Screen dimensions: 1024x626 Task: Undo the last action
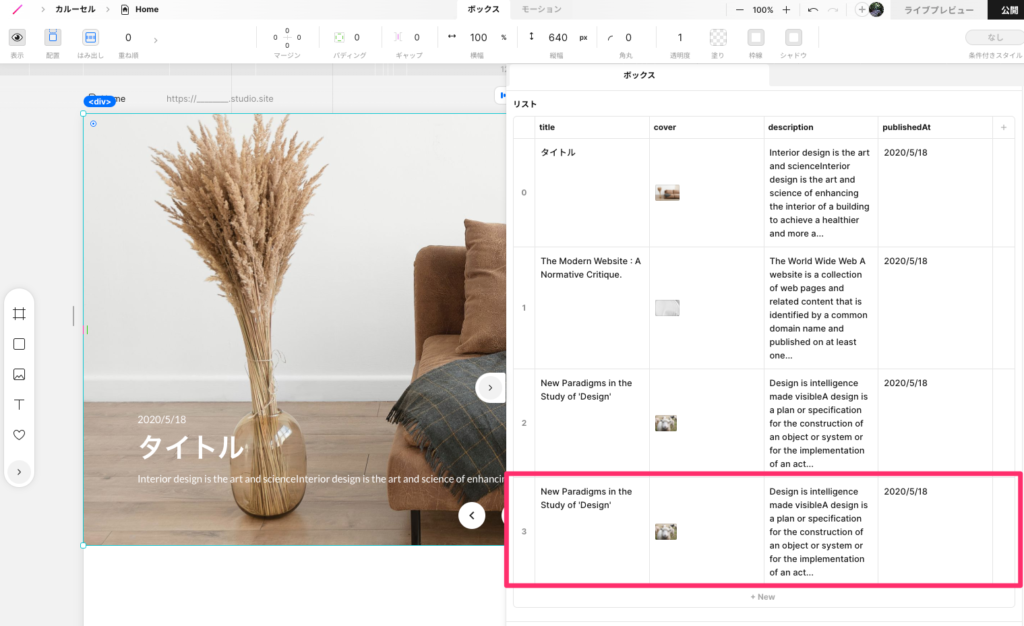813,10
